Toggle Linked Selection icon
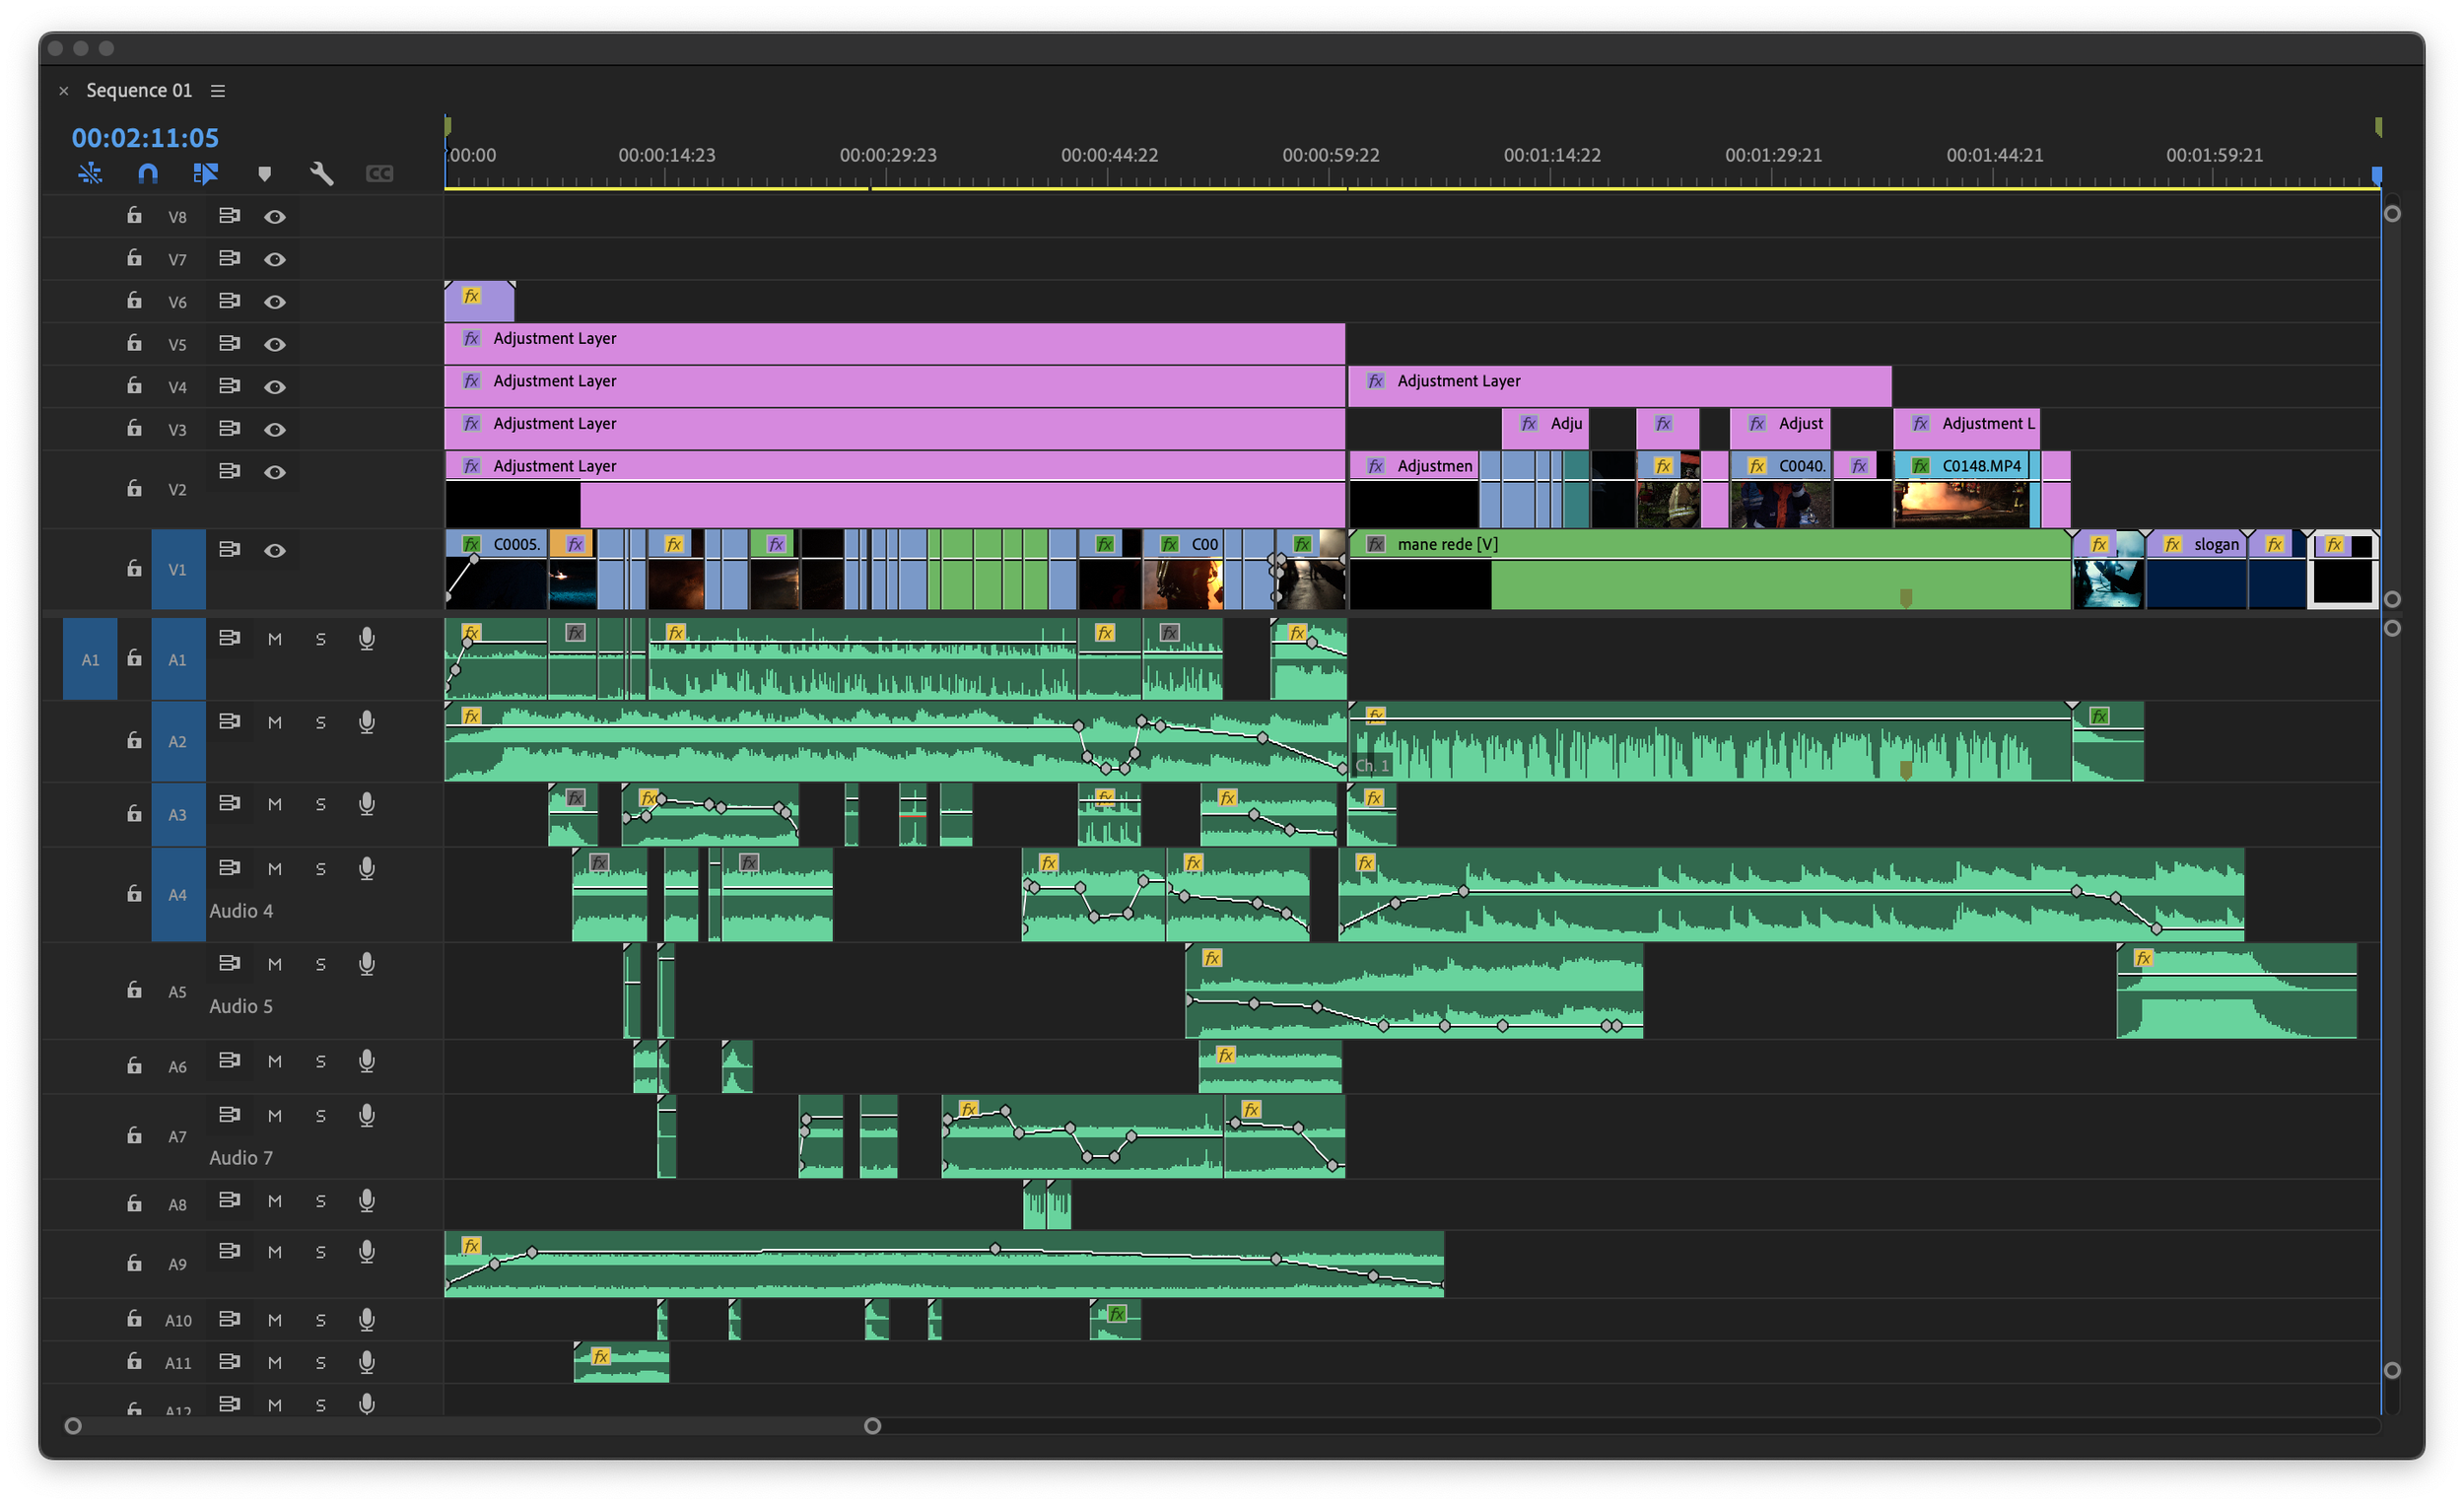 pyautogui.click(x=205, y=174)
